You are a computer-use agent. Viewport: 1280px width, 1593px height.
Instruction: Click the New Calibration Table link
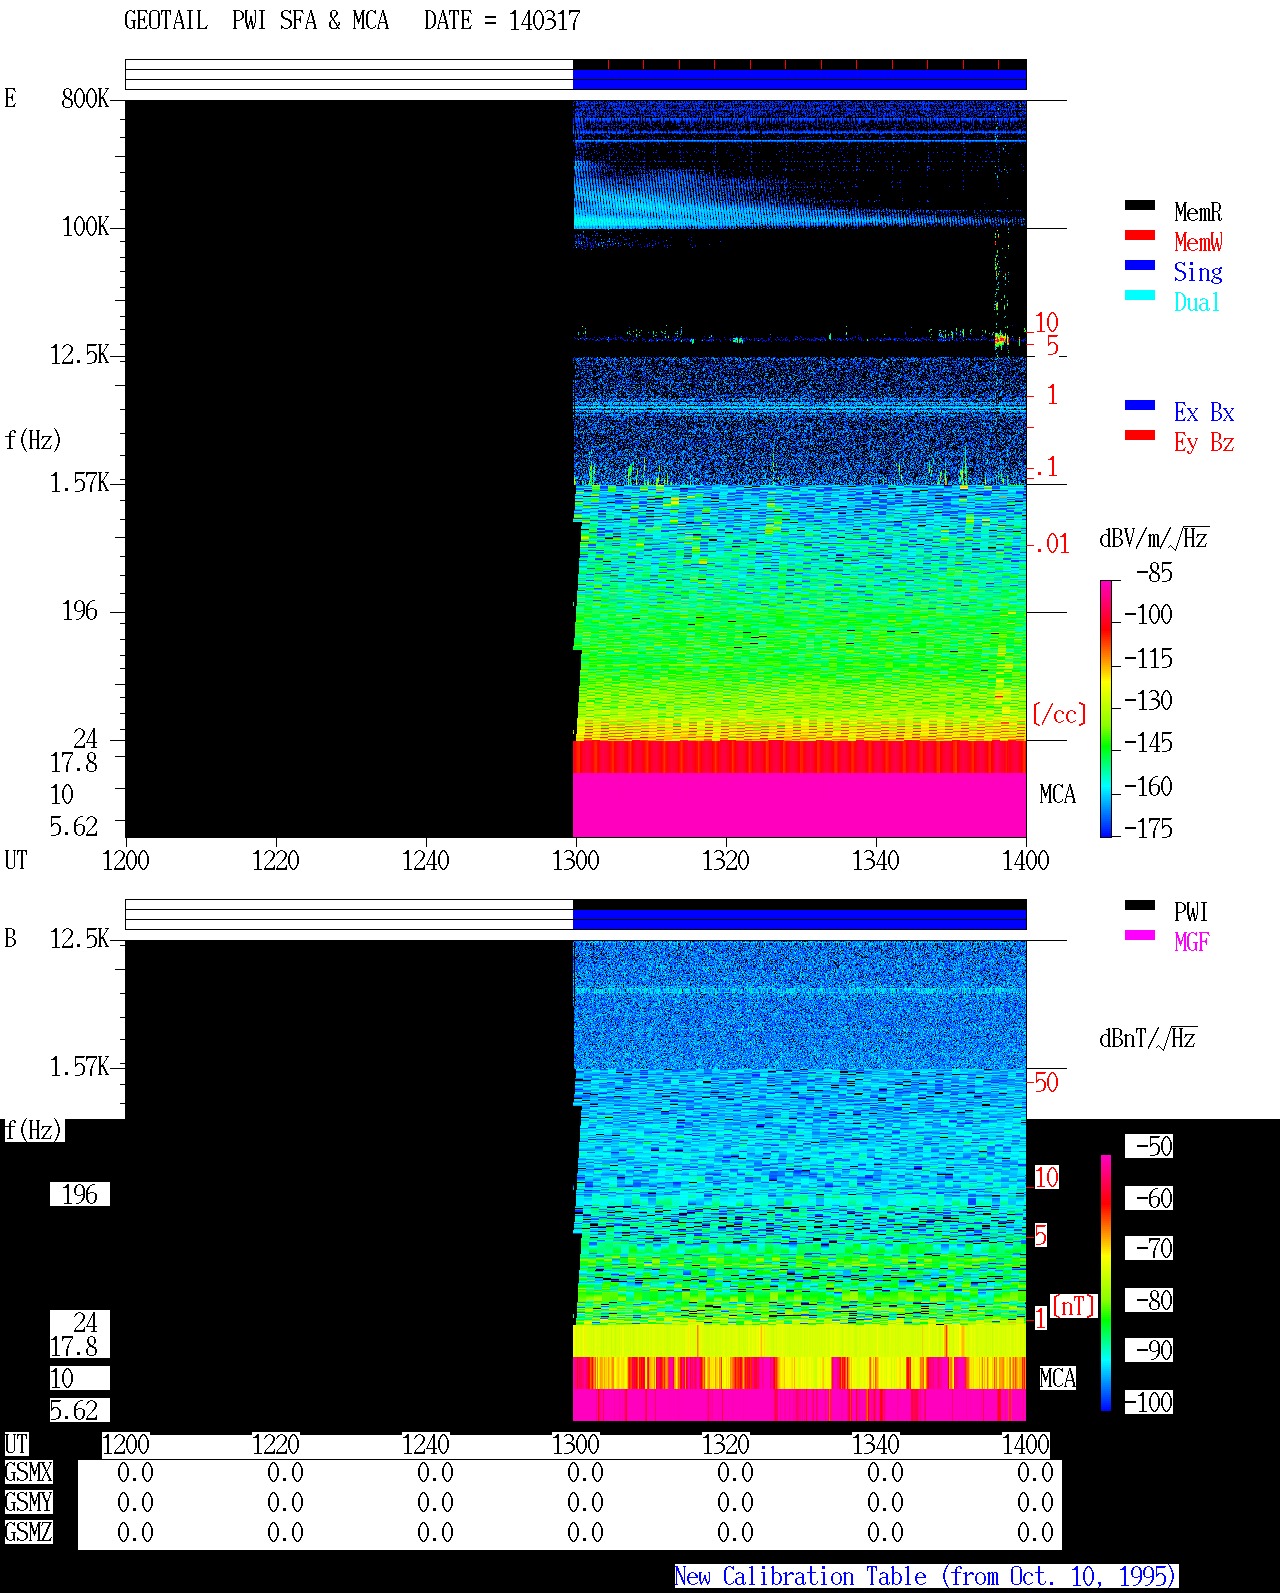[926, 1576]
